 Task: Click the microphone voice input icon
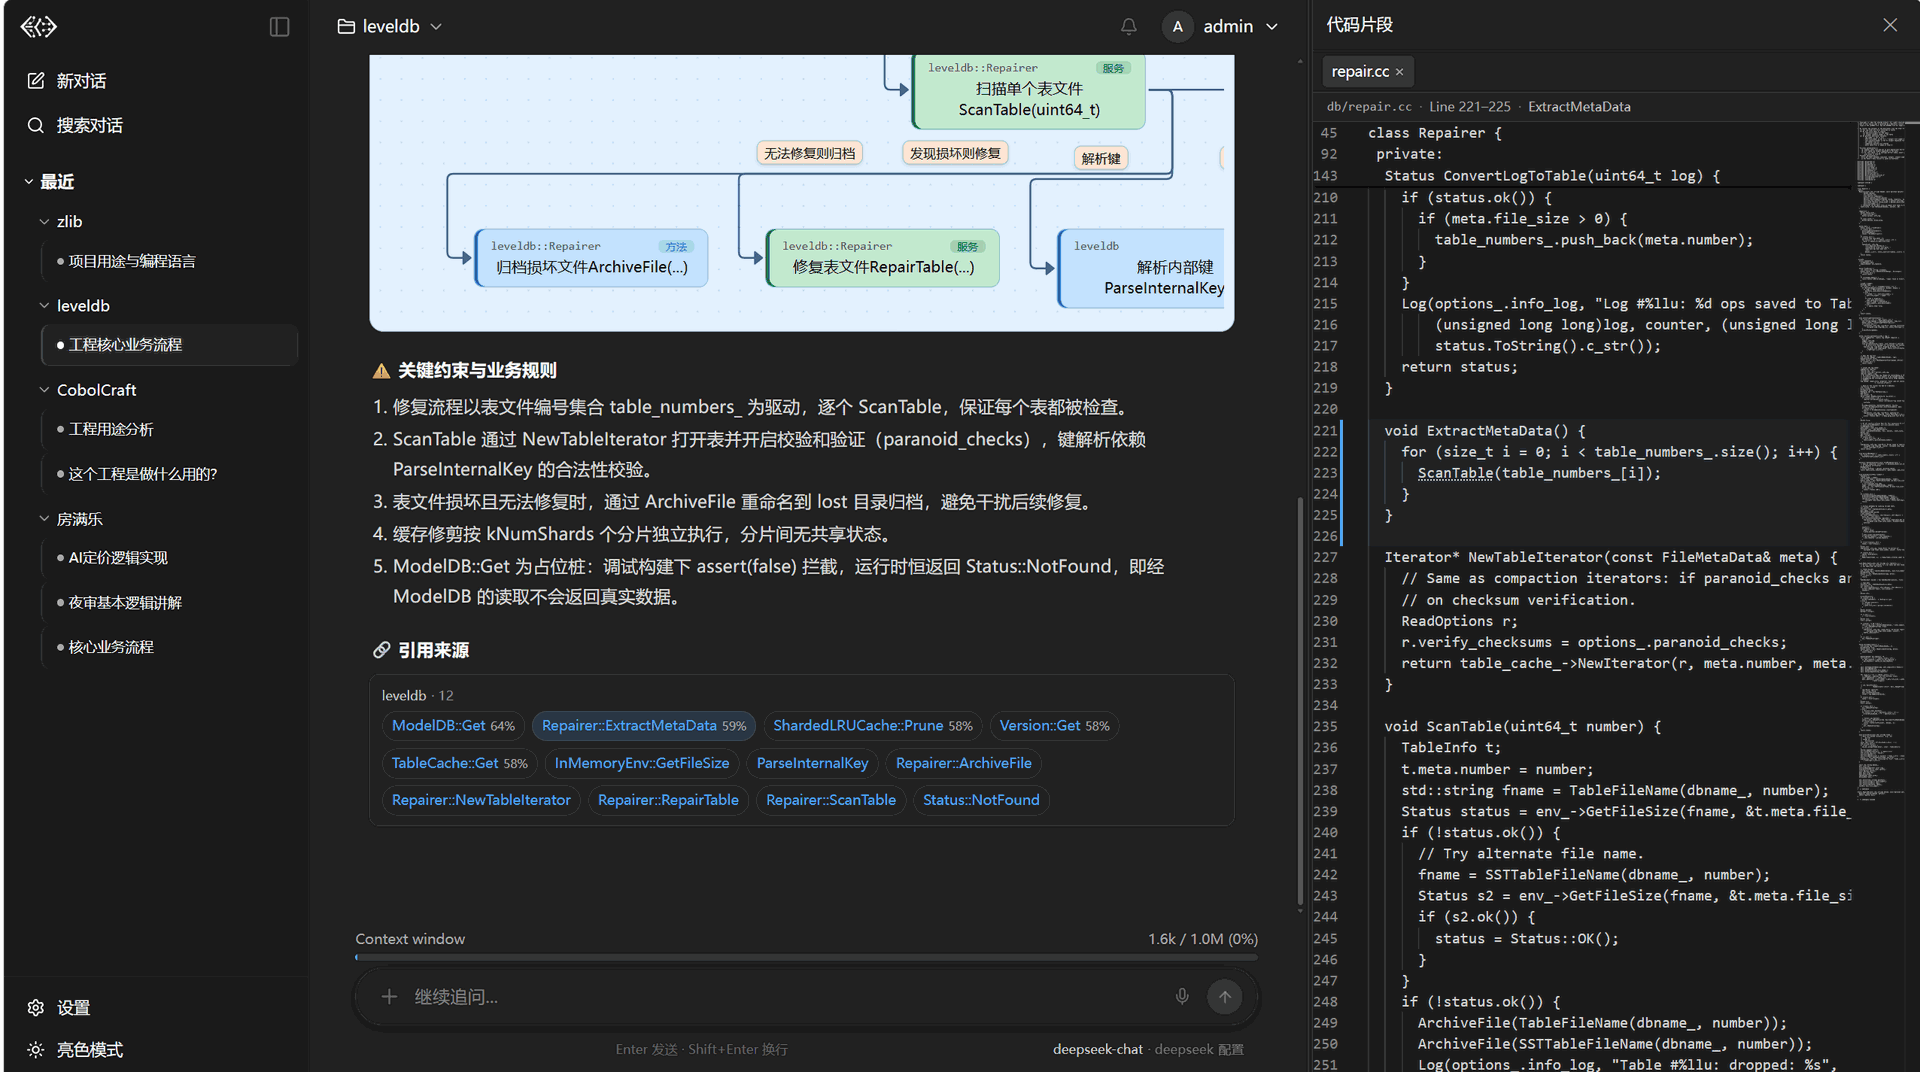[x=1182, y=997]
